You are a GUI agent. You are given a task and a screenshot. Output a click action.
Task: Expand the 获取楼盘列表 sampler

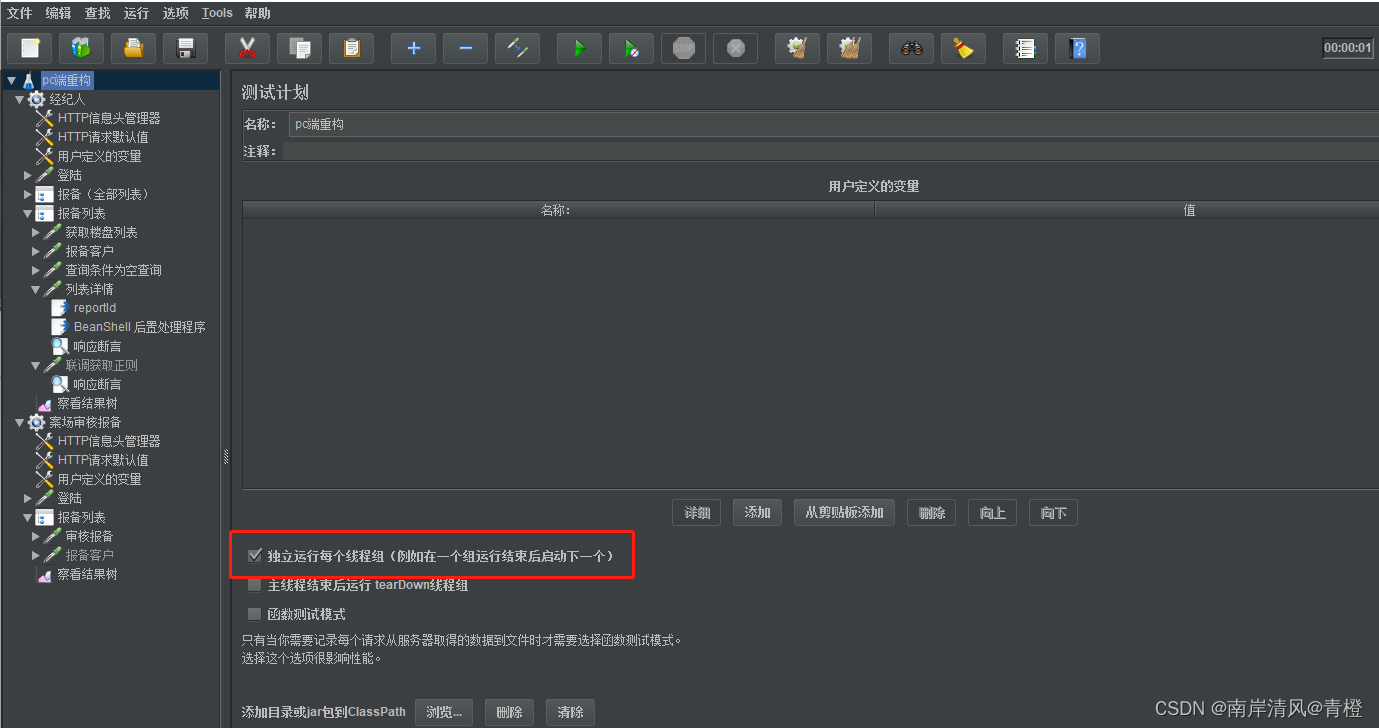pyautogui.click(x=36, y=232)
